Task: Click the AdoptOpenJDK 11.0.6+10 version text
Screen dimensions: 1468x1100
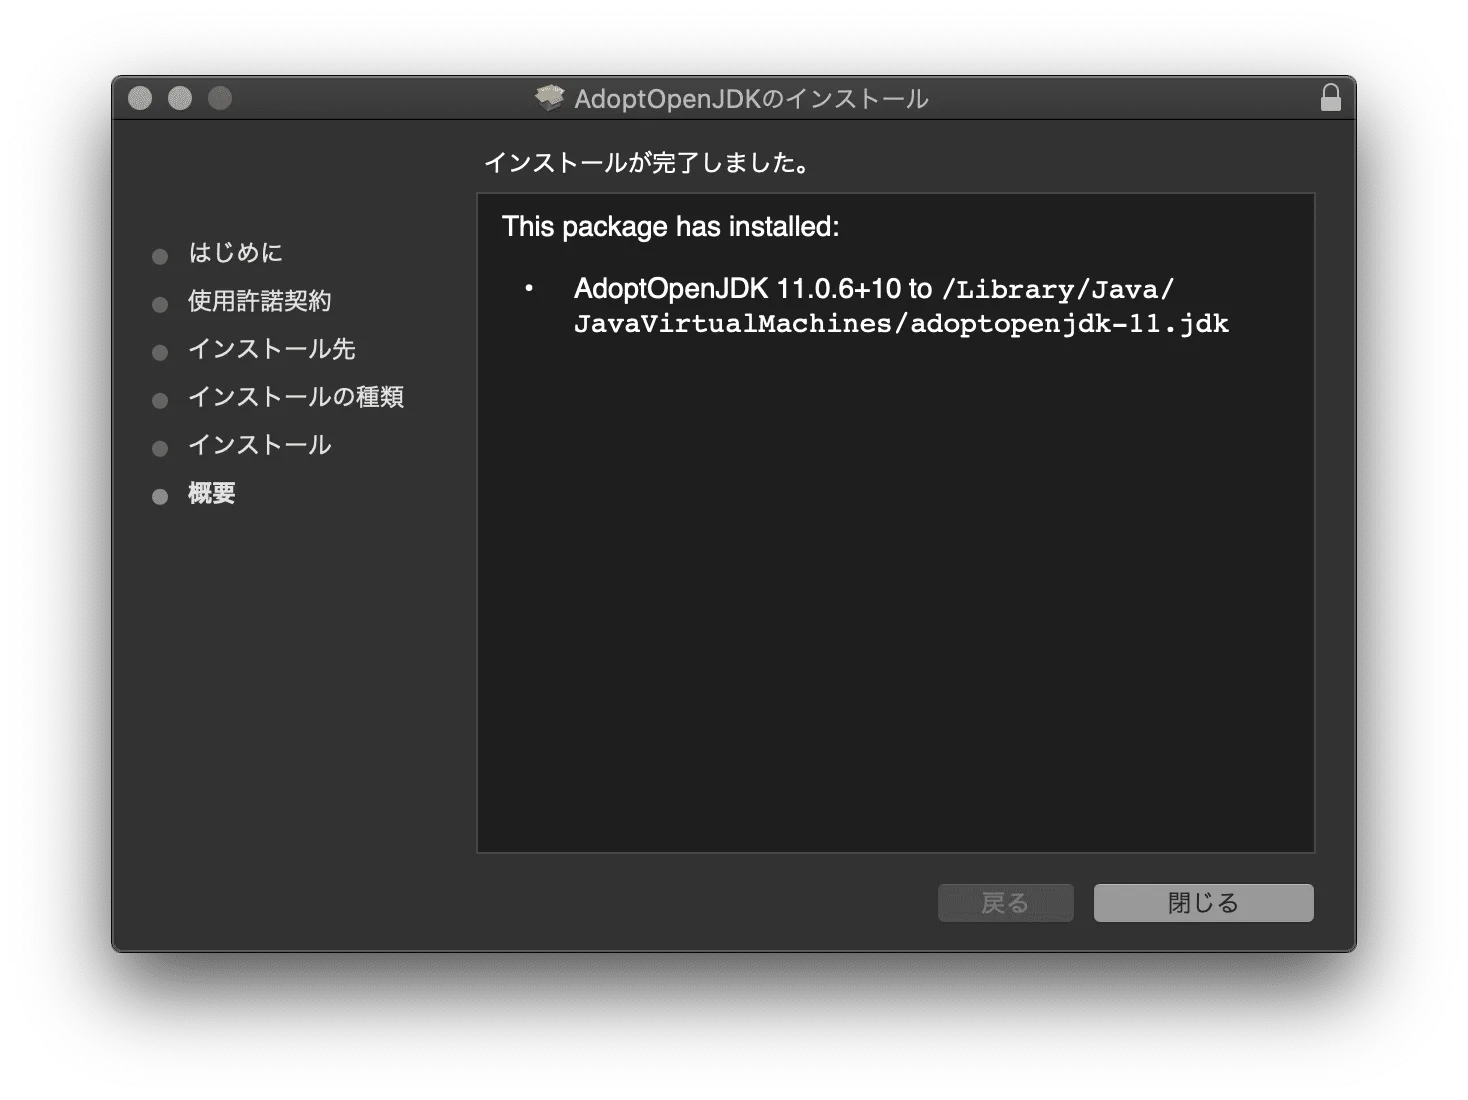Action: pos(737,289)
